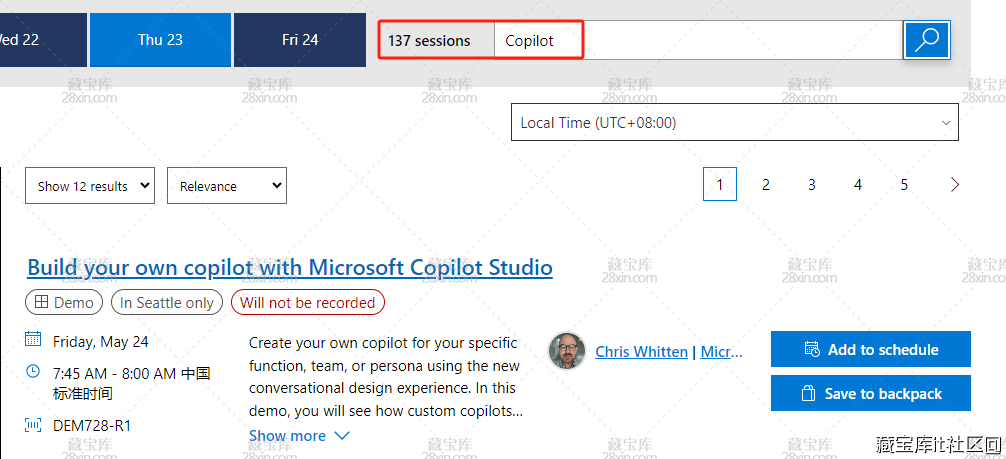1006x459 pixels.
Task: Open Chris Whitten's profile photo
Action: coord(567,351)
